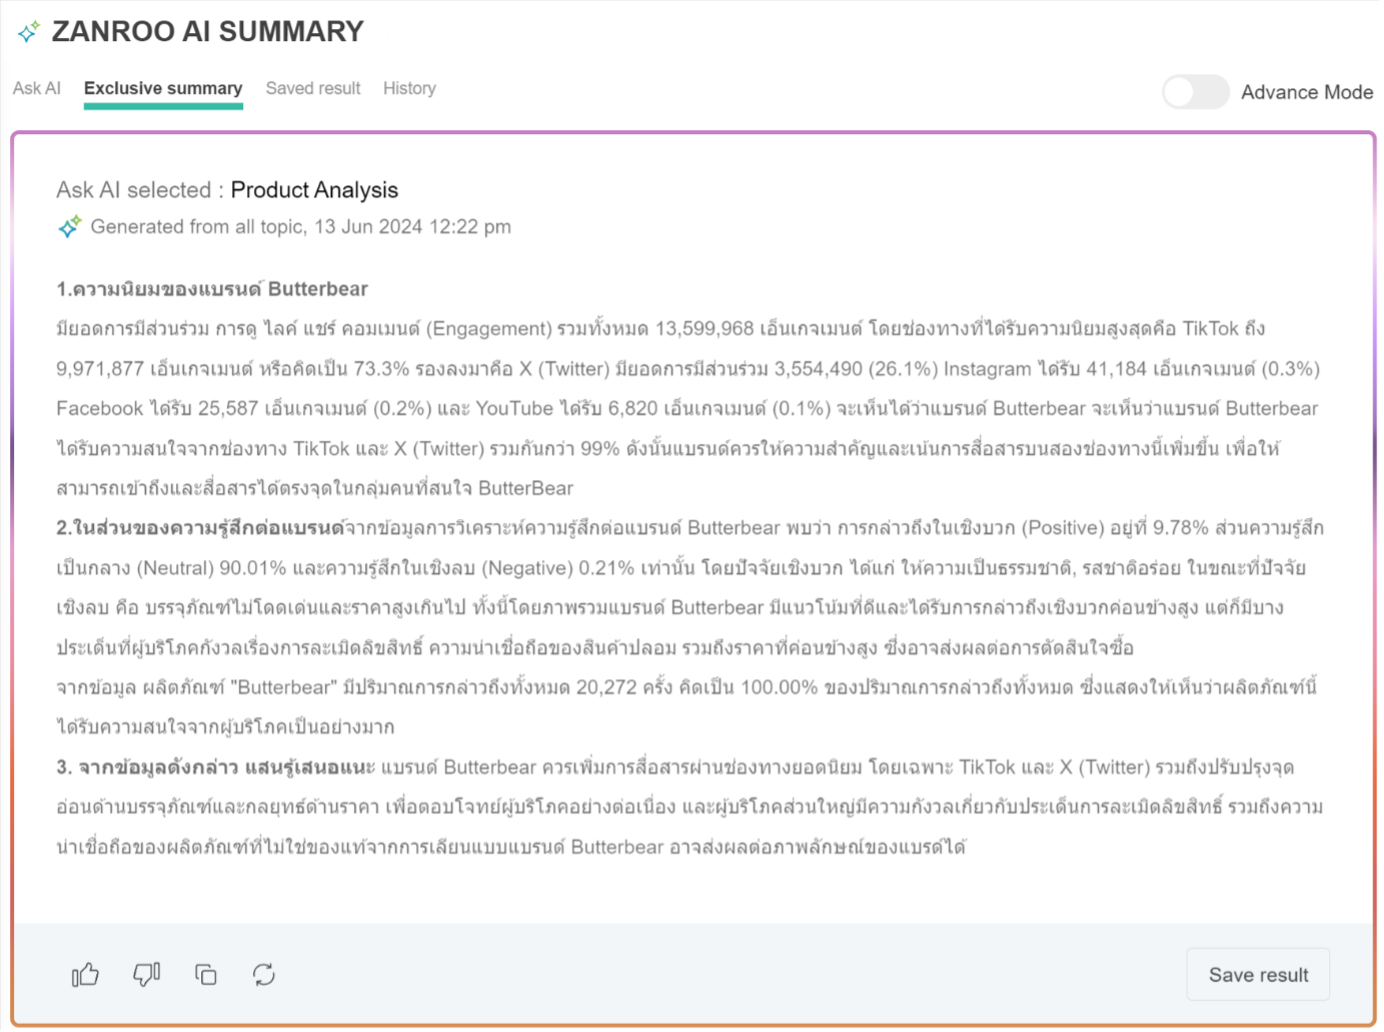
Task: Toggle the Advance Mode switch
Action: (1195, 92)
